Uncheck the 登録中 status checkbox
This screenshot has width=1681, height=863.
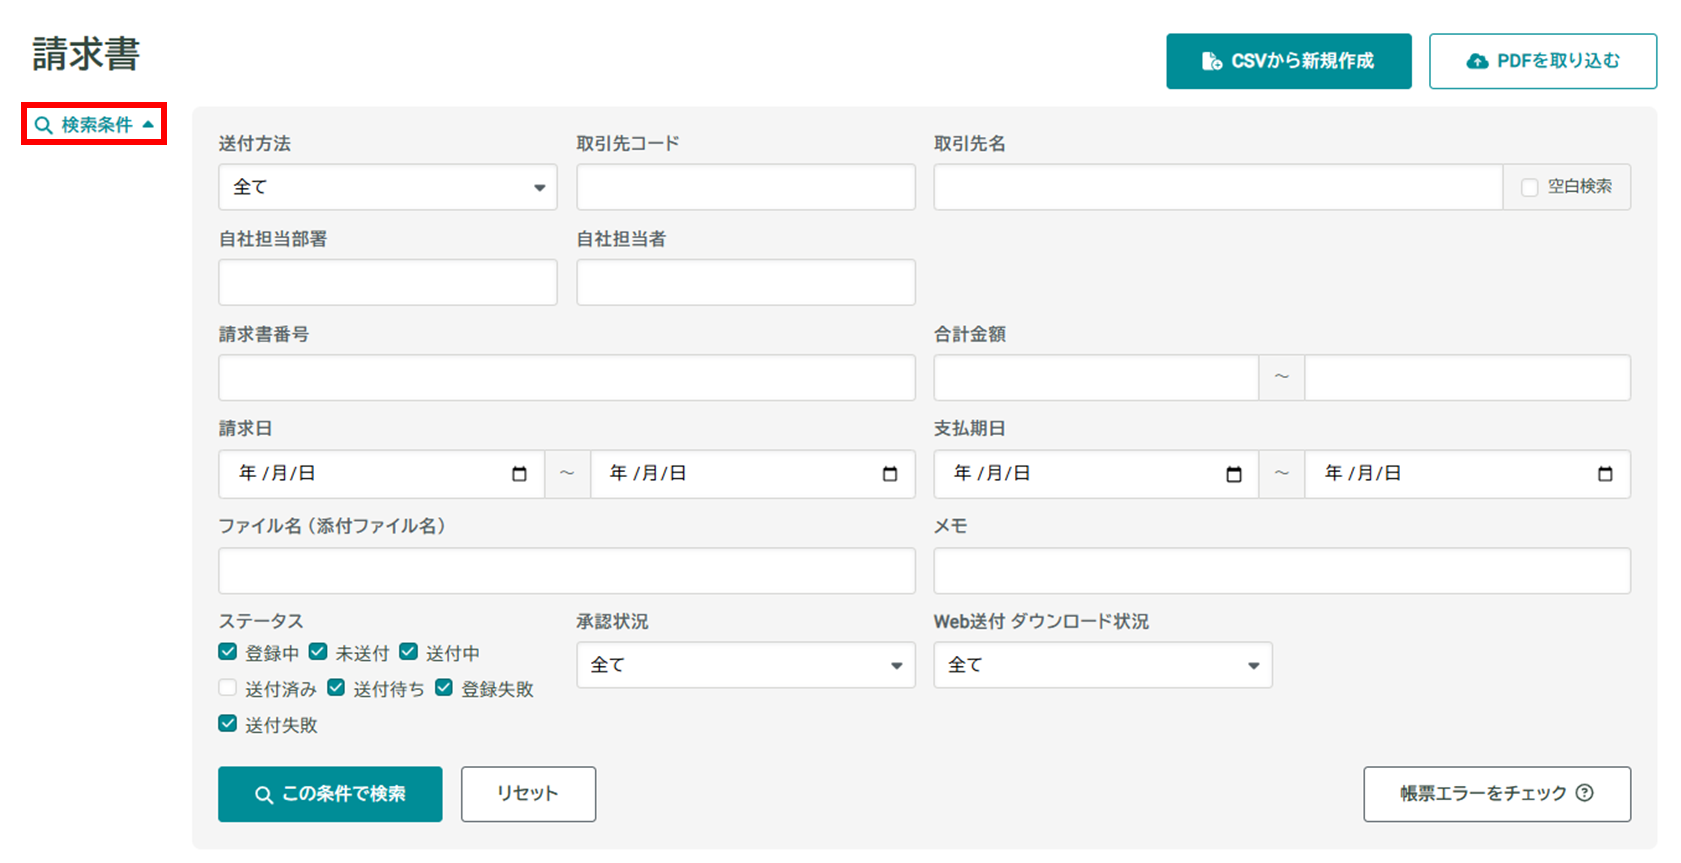(x=228, y=652)
